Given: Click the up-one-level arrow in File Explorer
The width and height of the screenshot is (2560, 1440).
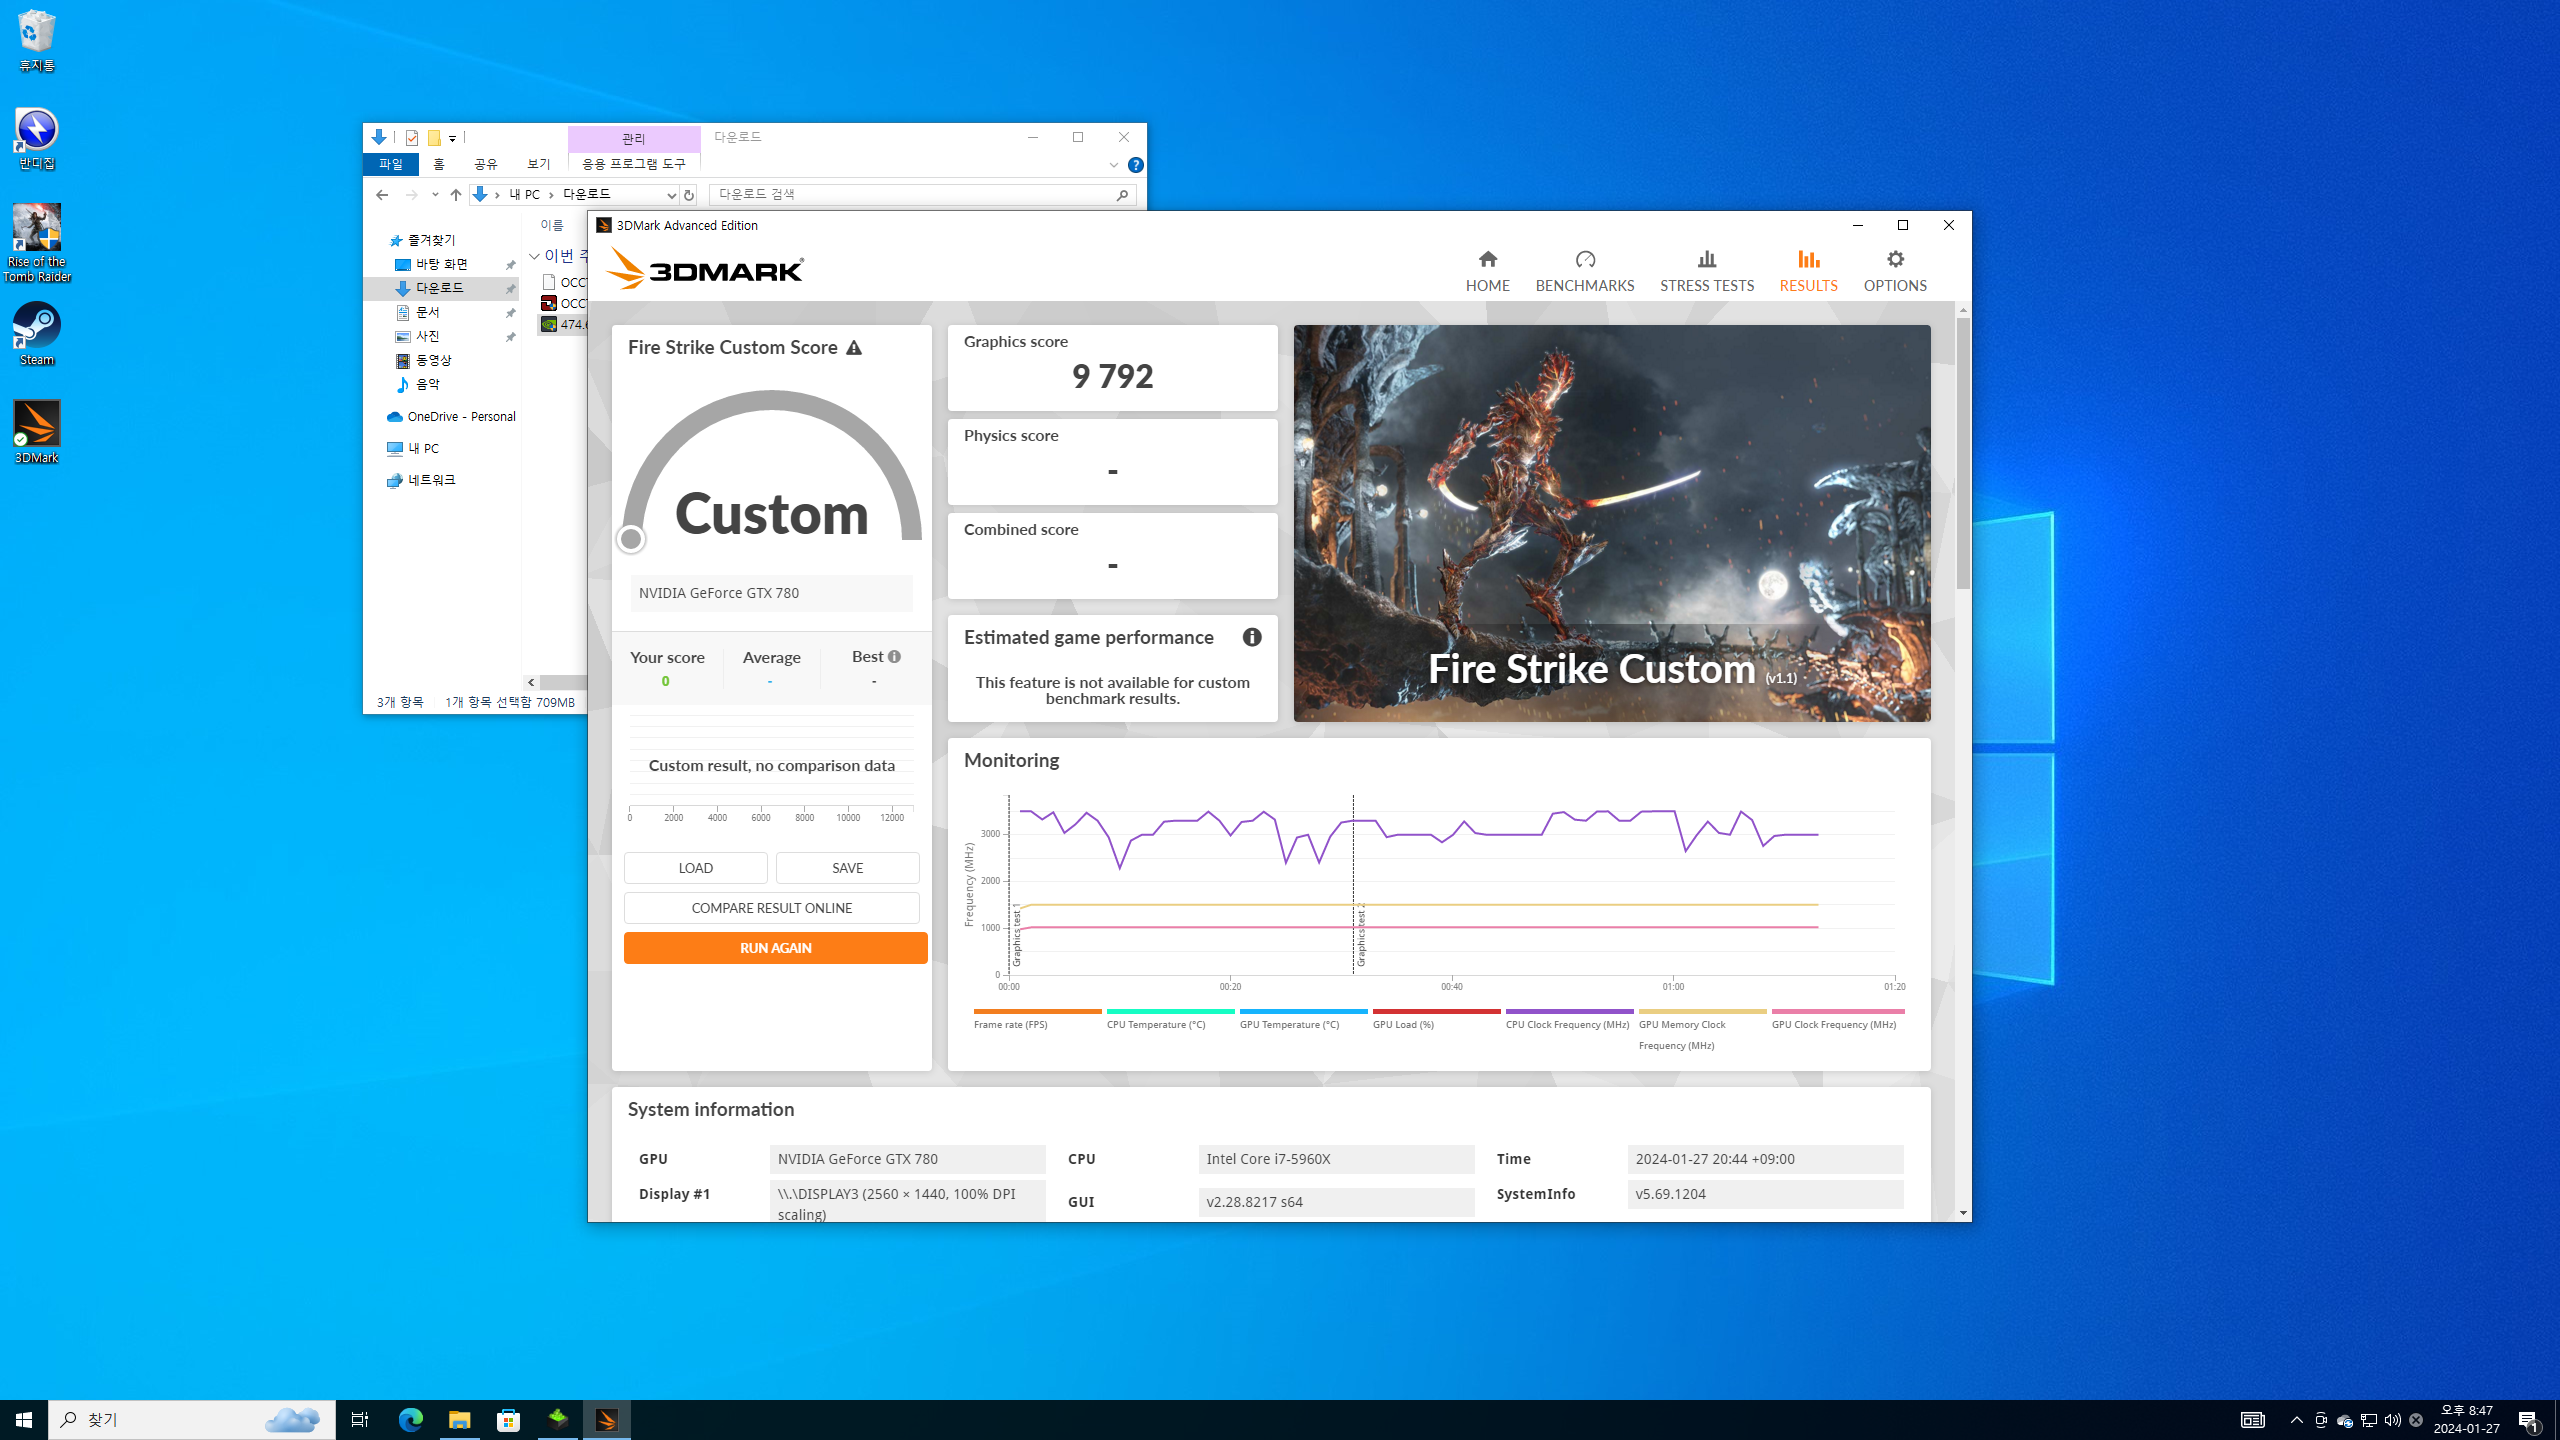Looking at the screenshot, I should point(456,195).
